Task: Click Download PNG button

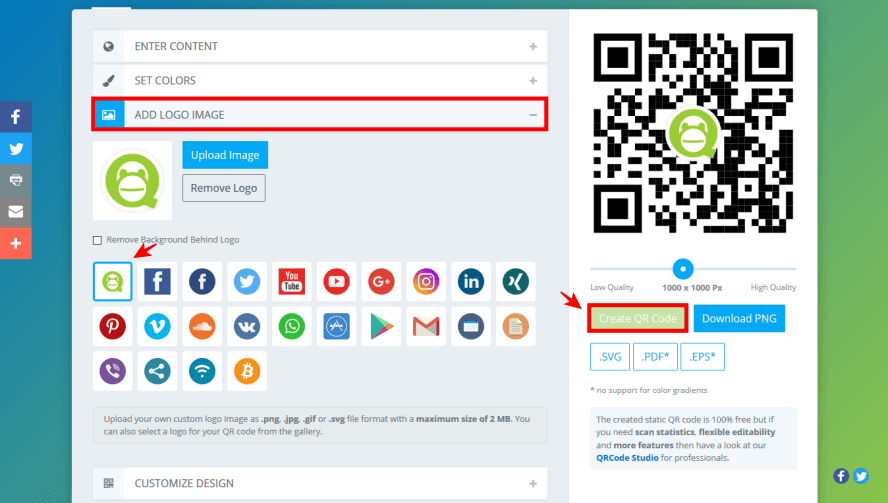Action: (739, 318)
